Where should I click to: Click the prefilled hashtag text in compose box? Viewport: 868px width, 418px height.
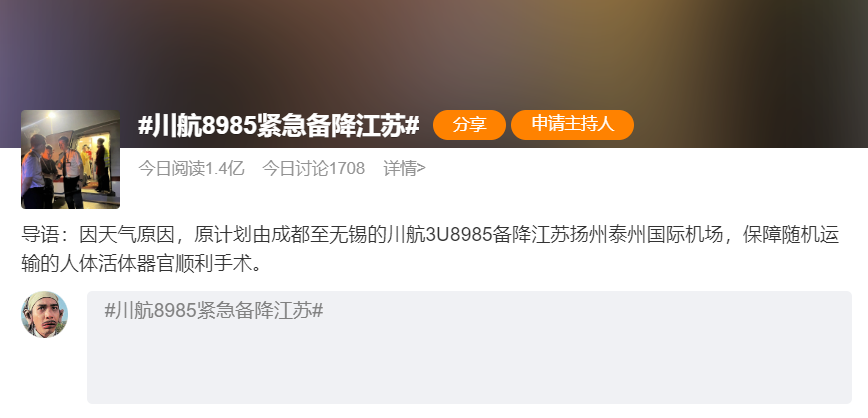pyautogui.click(x=214, y=311)
